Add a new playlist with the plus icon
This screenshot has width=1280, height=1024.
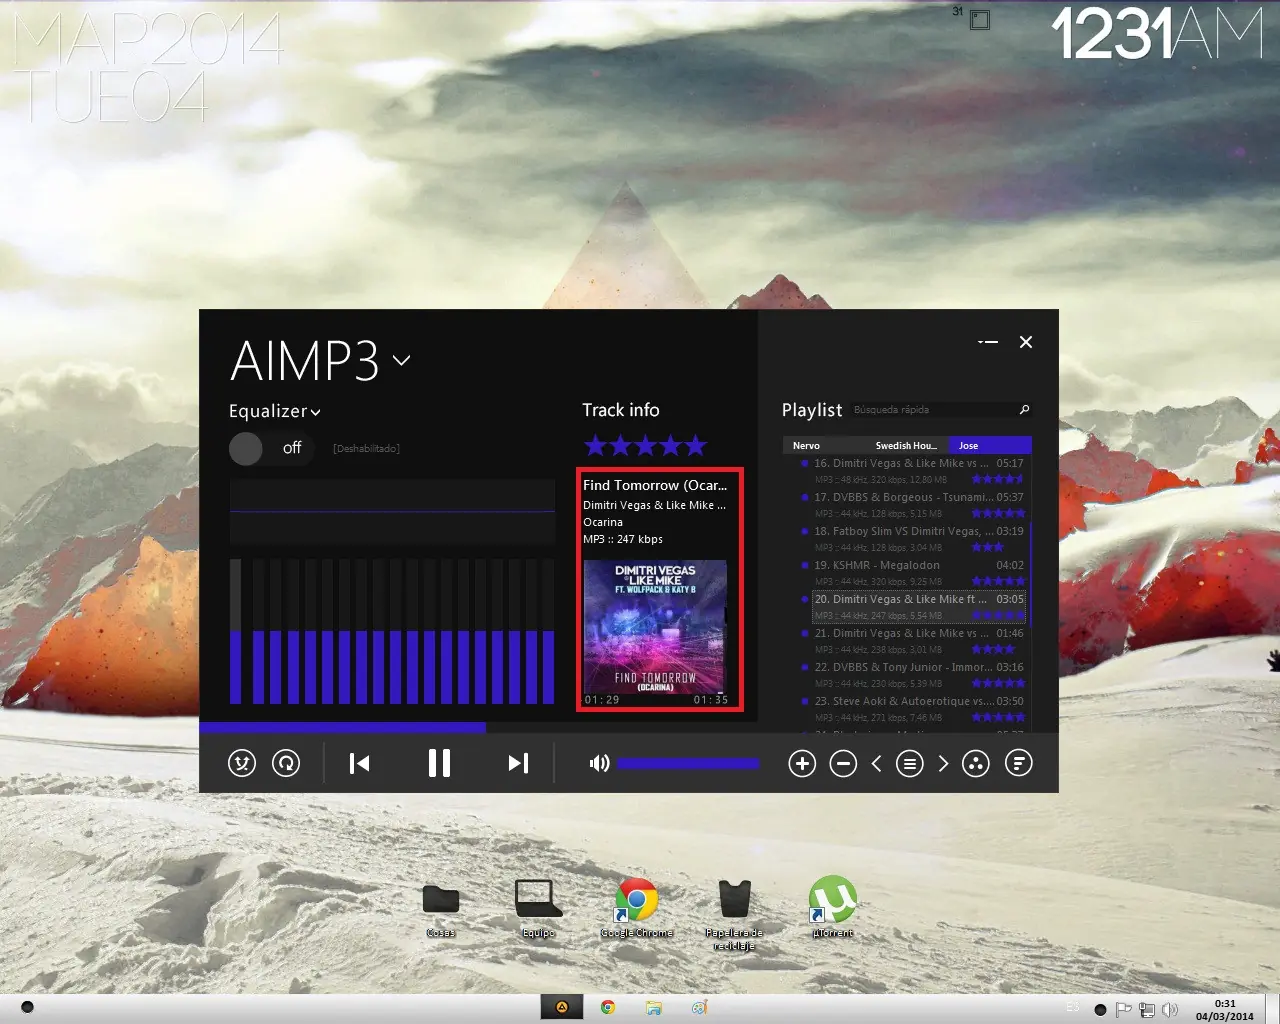coord(802,763)
